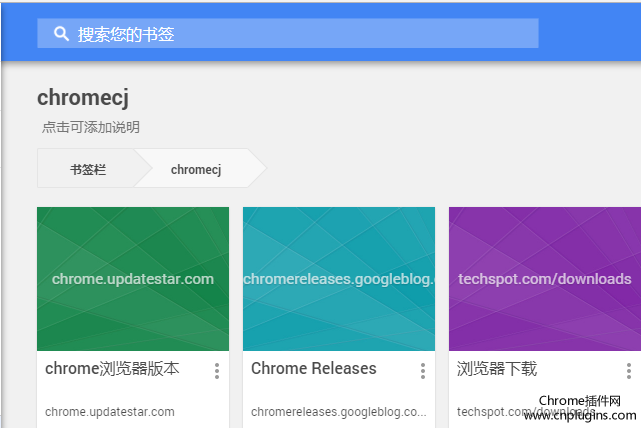Click the 浏览器下载 bookmark title
Screen dimensions: 641x428
coord(497,368)
